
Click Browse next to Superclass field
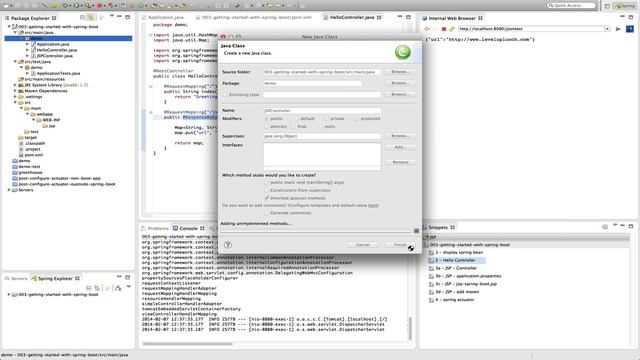point(400,136)
